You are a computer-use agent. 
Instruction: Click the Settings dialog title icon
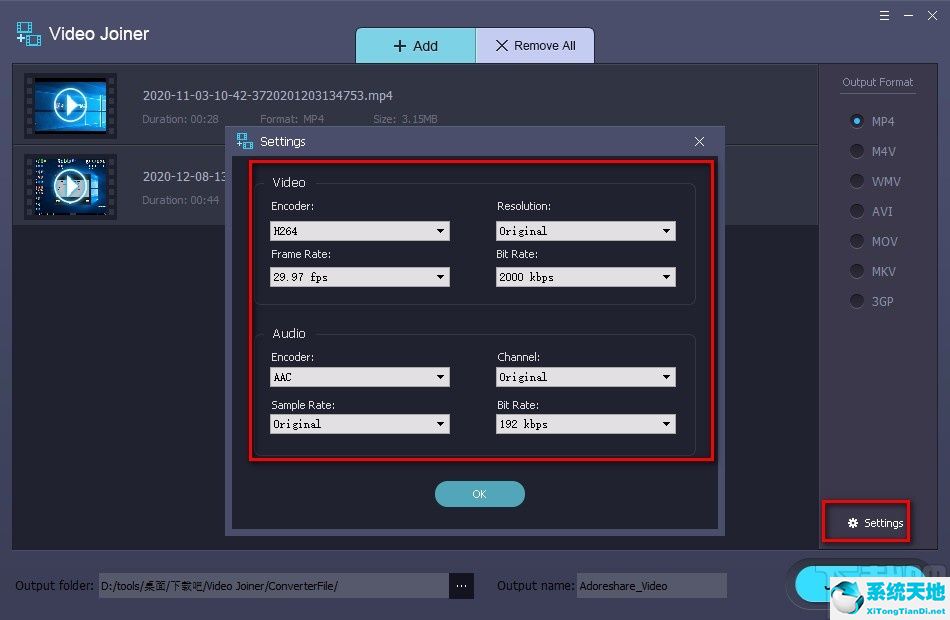click(x=244, y=142)
